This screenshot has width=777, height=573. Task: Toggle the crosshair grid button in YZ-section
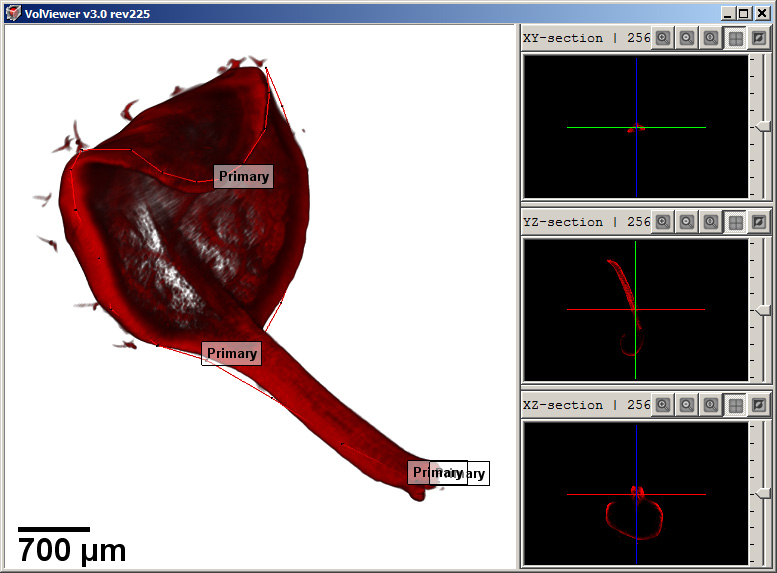tap(735, 222)
